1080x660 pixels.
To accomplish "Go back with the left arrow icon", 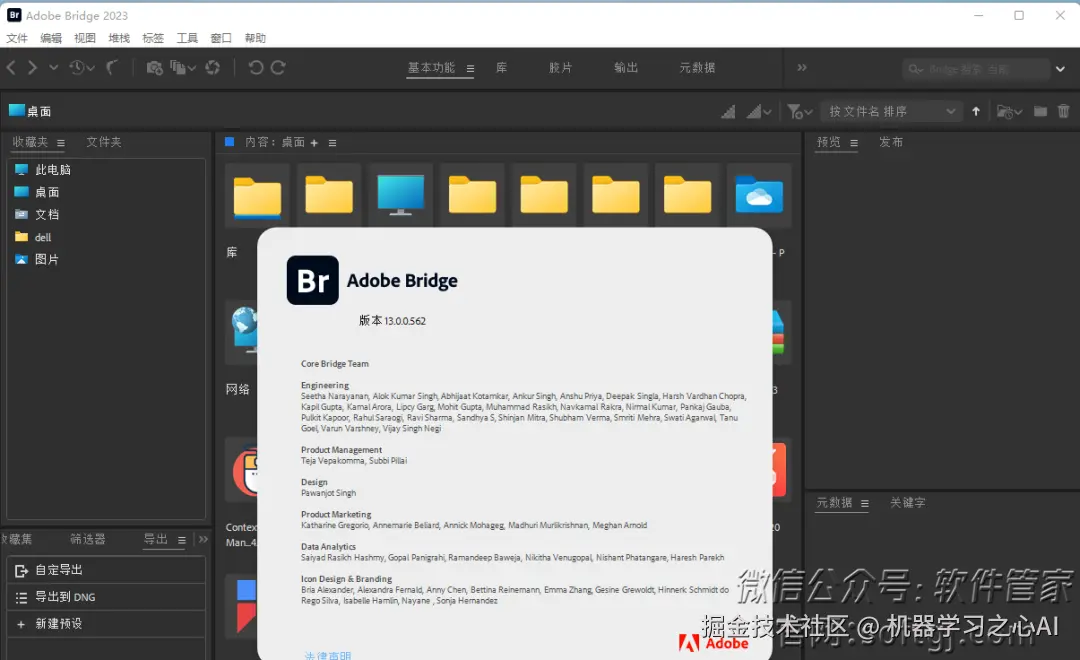I will click(11, 68).
